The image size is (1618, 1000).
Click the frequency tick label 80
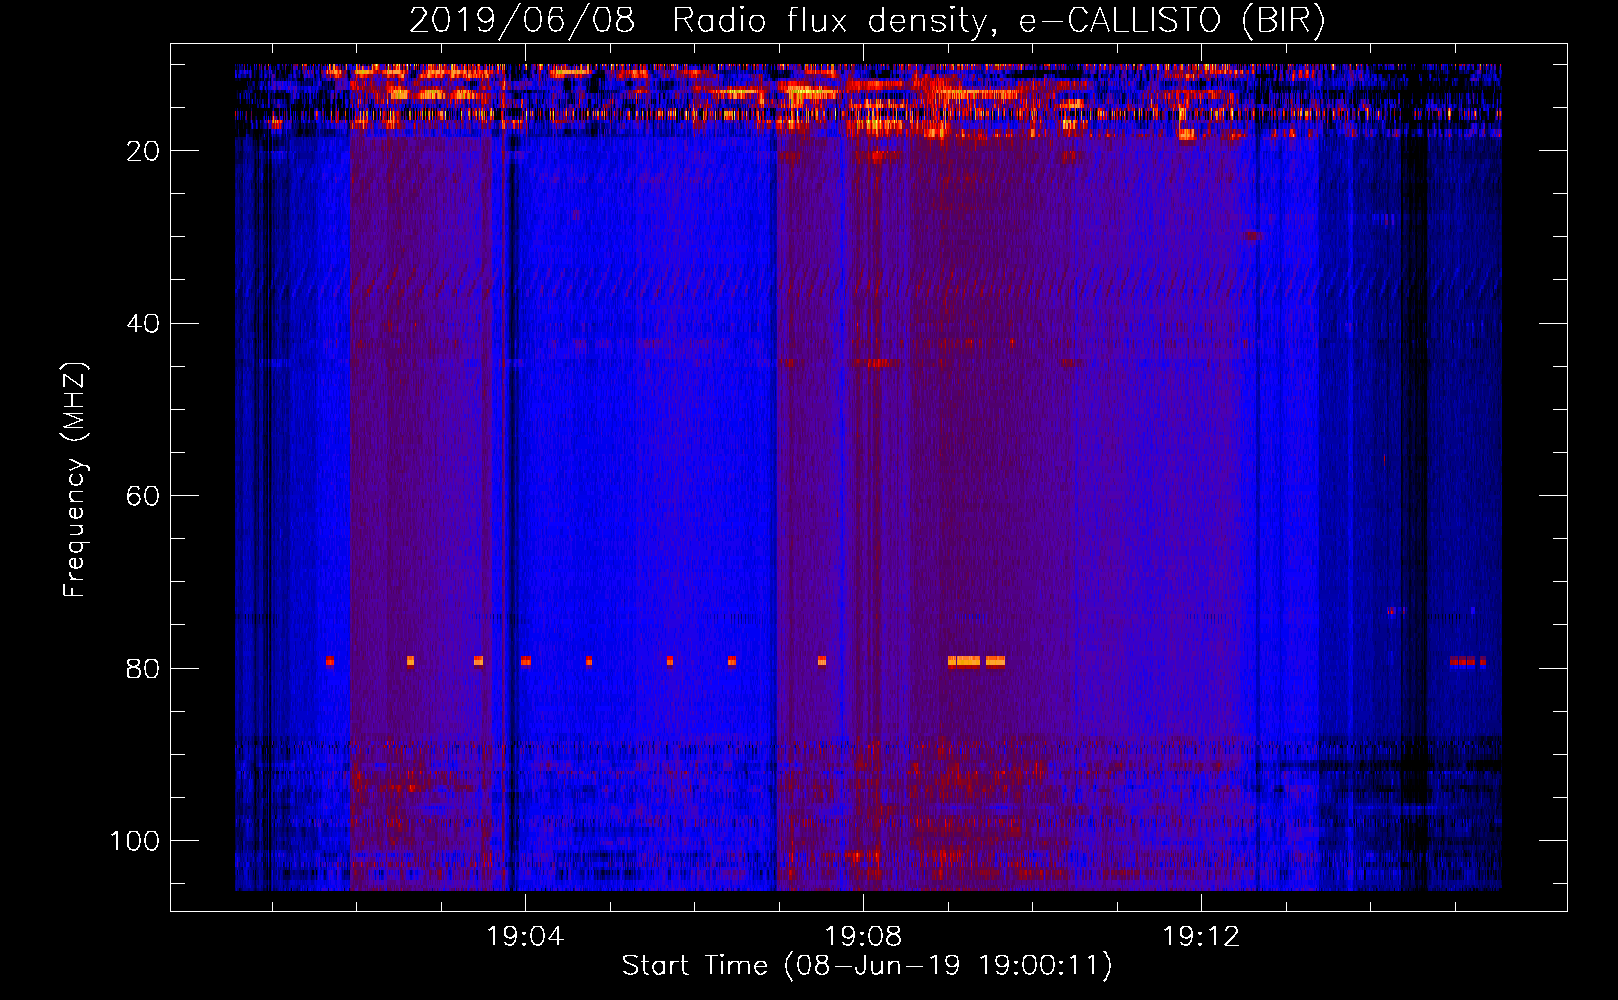143,668
